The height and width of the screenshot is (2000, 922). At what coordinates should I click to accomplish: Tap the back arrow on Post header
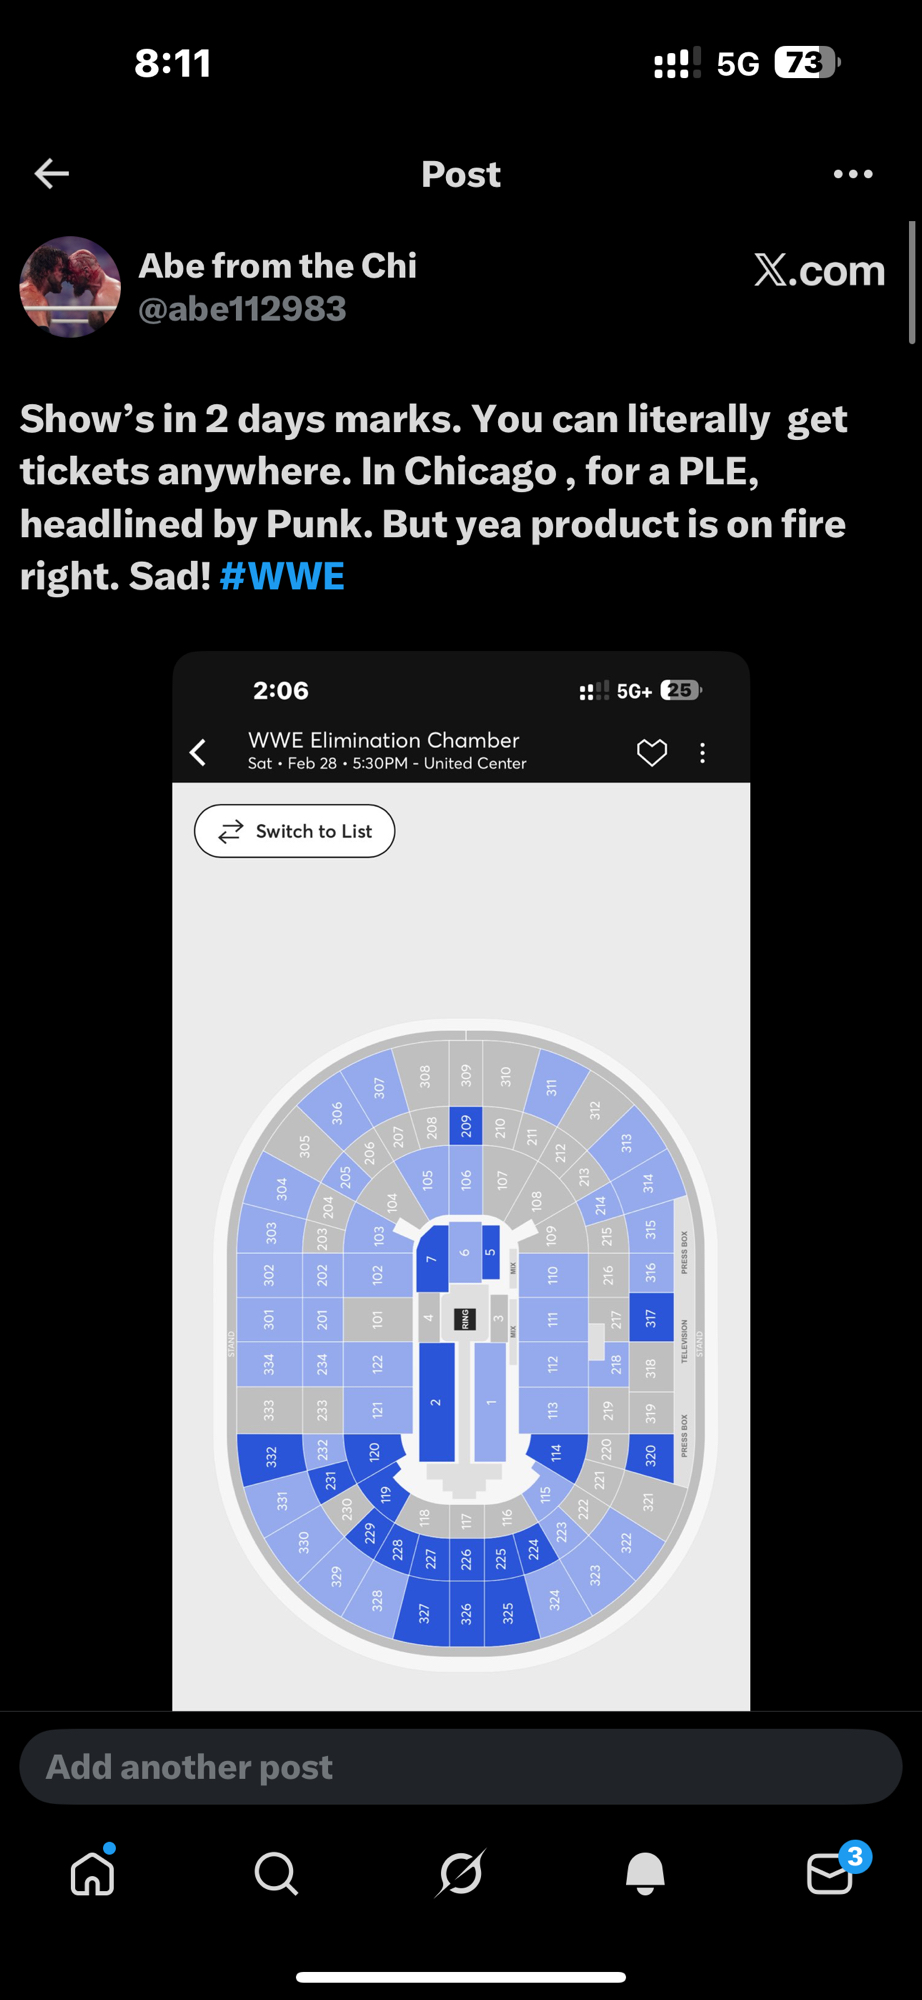(x=52, y=174)
